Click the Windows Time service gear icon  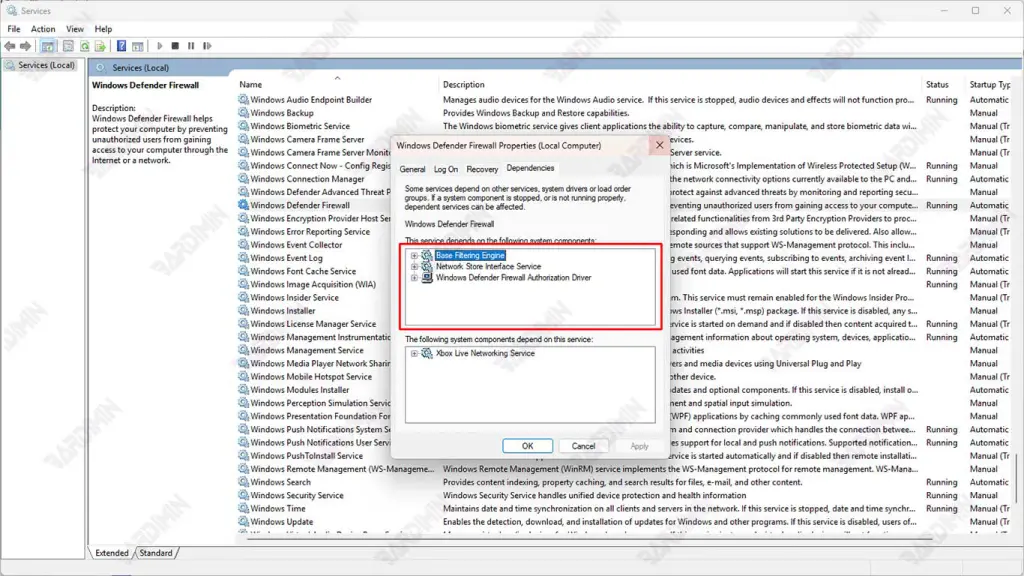point(244,509)
